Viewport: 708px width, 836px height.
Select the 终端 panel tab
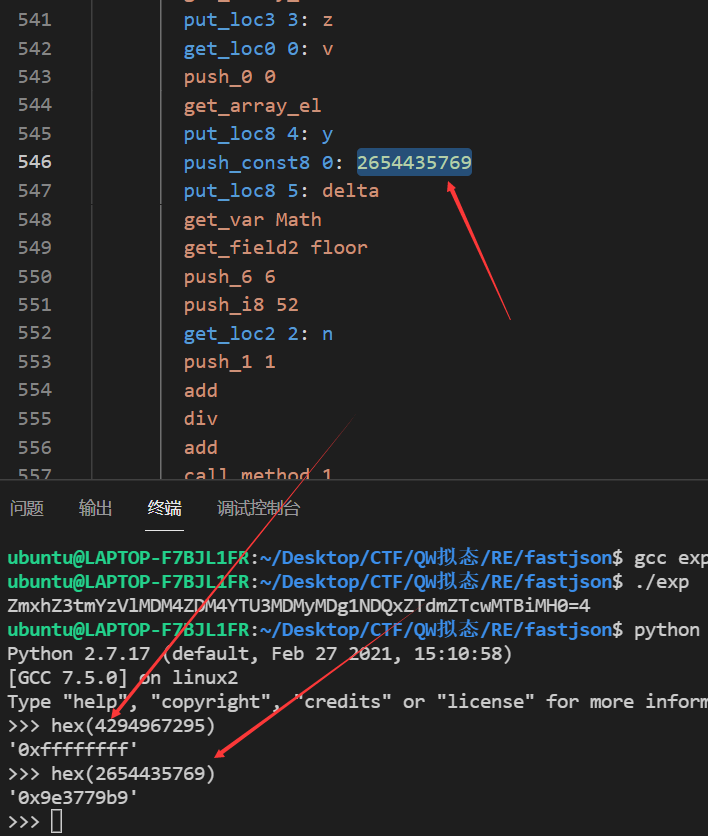[x=165, y=508]
